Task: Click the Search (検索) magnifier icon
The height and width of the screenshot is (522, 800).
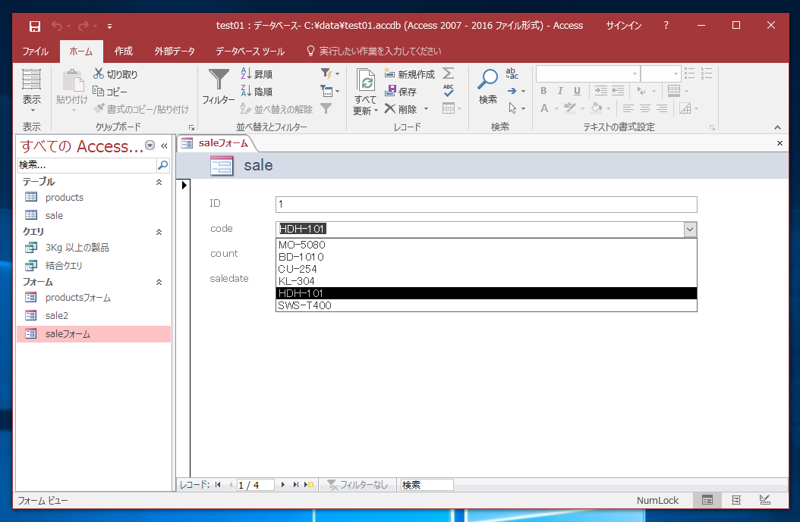Action: pos(487,80)
